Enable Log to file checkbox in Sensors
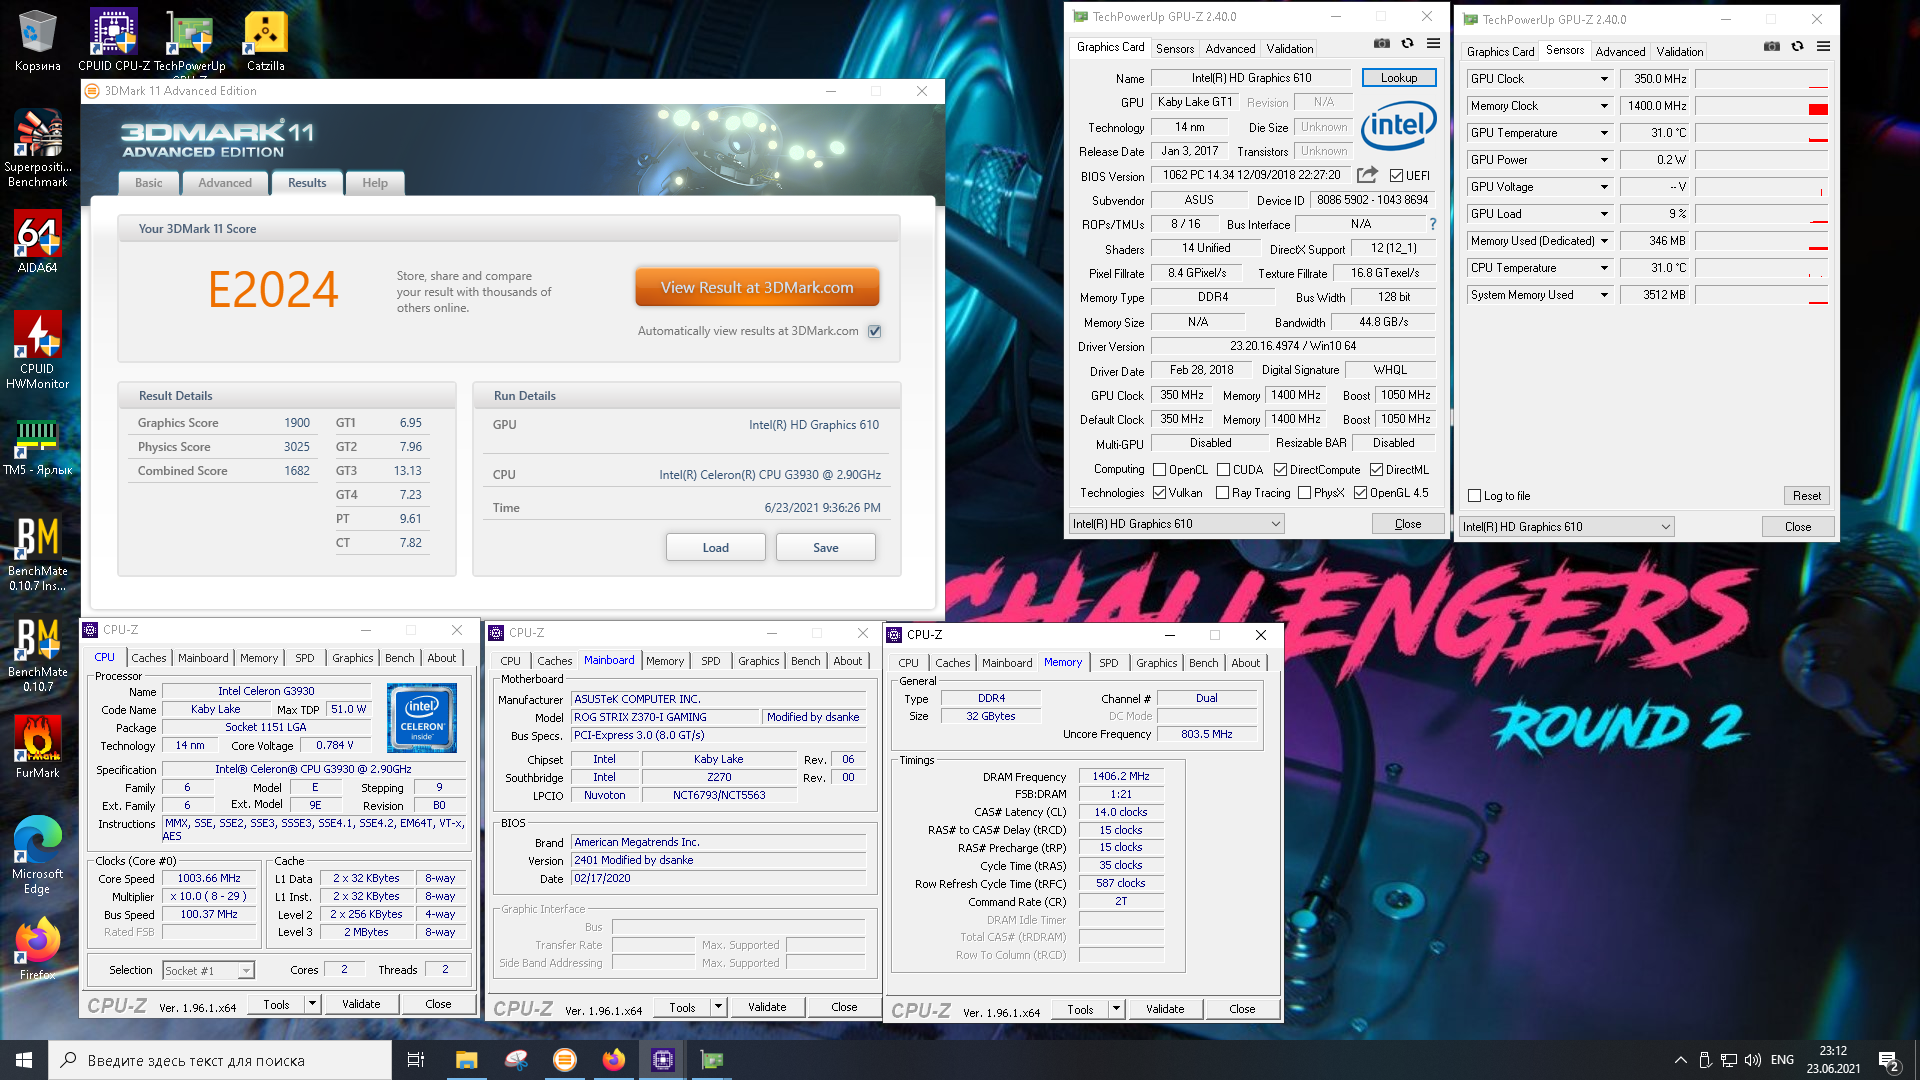This screenshot has width=1920, height=1080. [1474, 496]
